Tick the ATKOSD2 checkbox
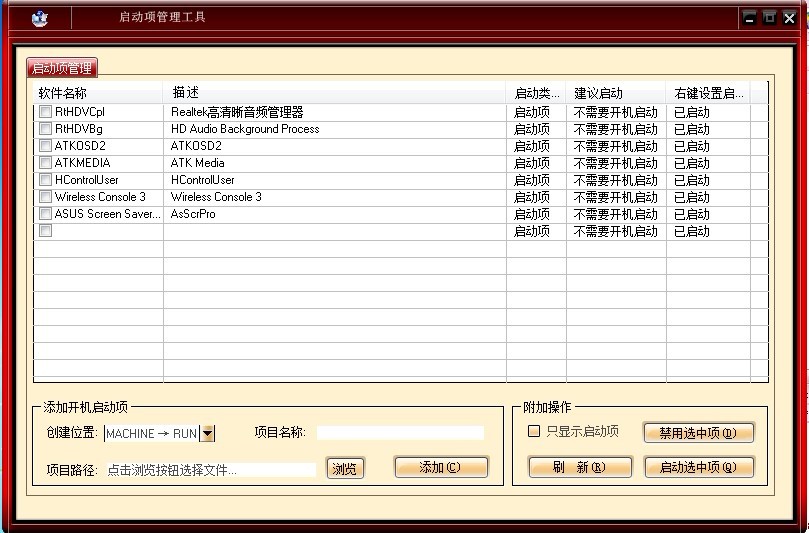The height and width of the screenshot is (533, 809). coord(45,146)
